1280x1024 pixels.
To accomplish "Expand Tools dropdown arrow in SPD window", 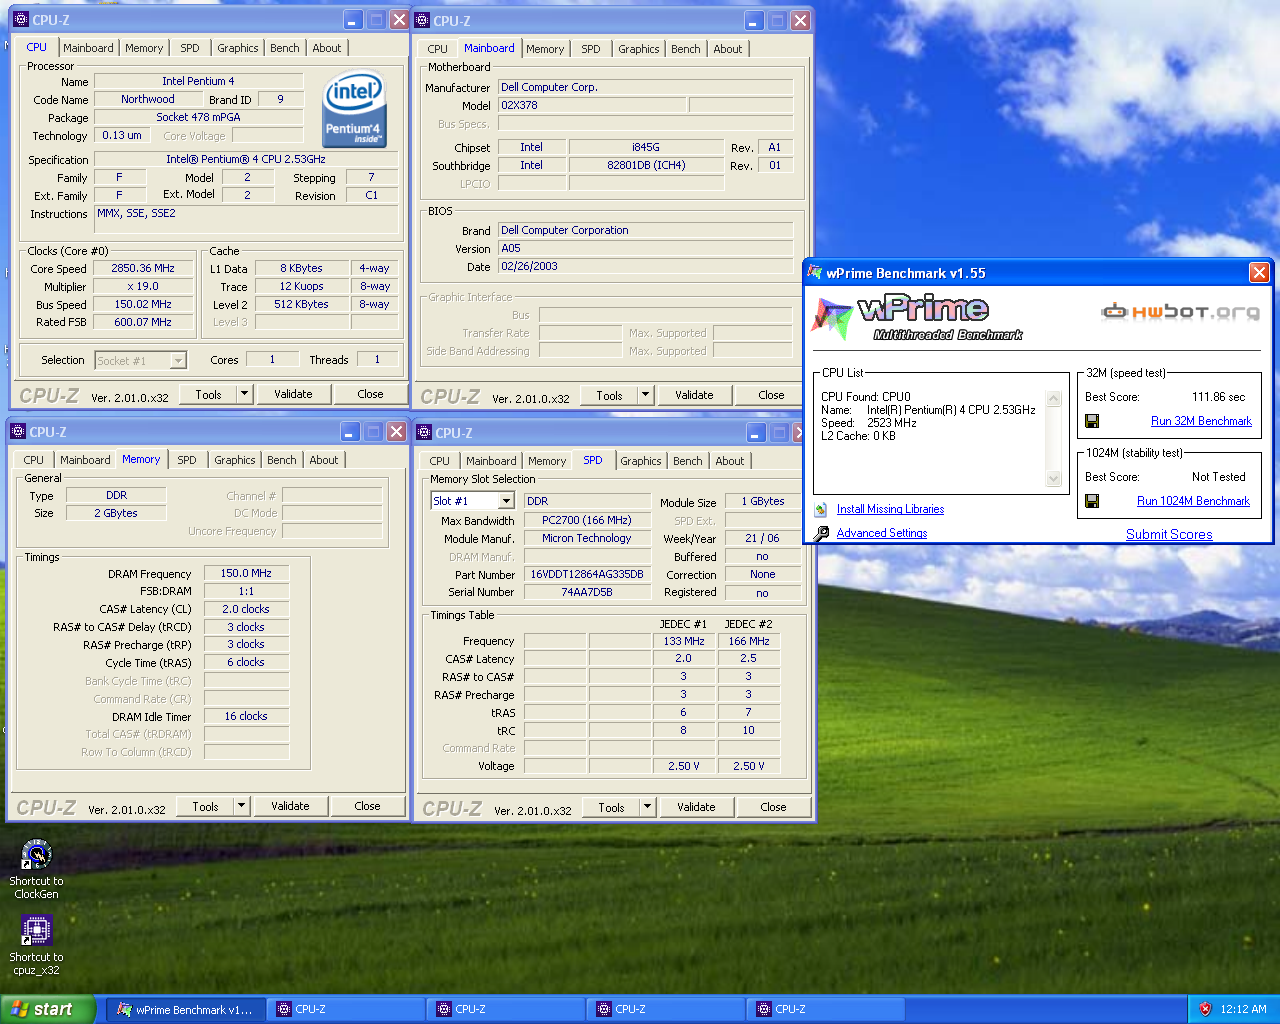I will coord(647,807).
